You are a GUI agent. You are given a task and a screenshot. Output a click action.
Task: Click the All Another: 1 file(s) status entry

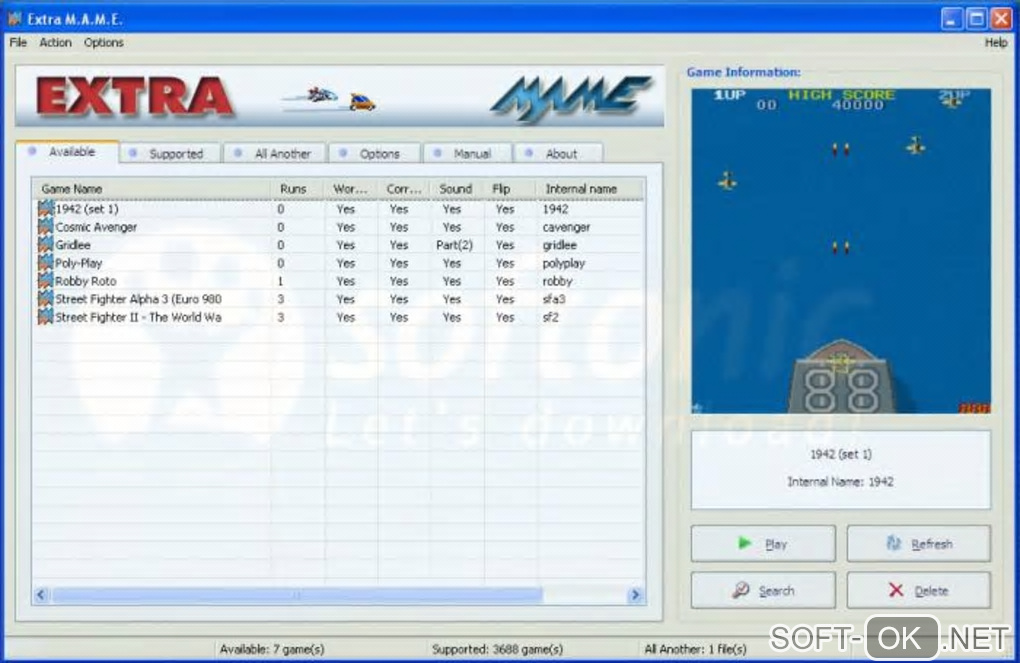click(695, 649)
